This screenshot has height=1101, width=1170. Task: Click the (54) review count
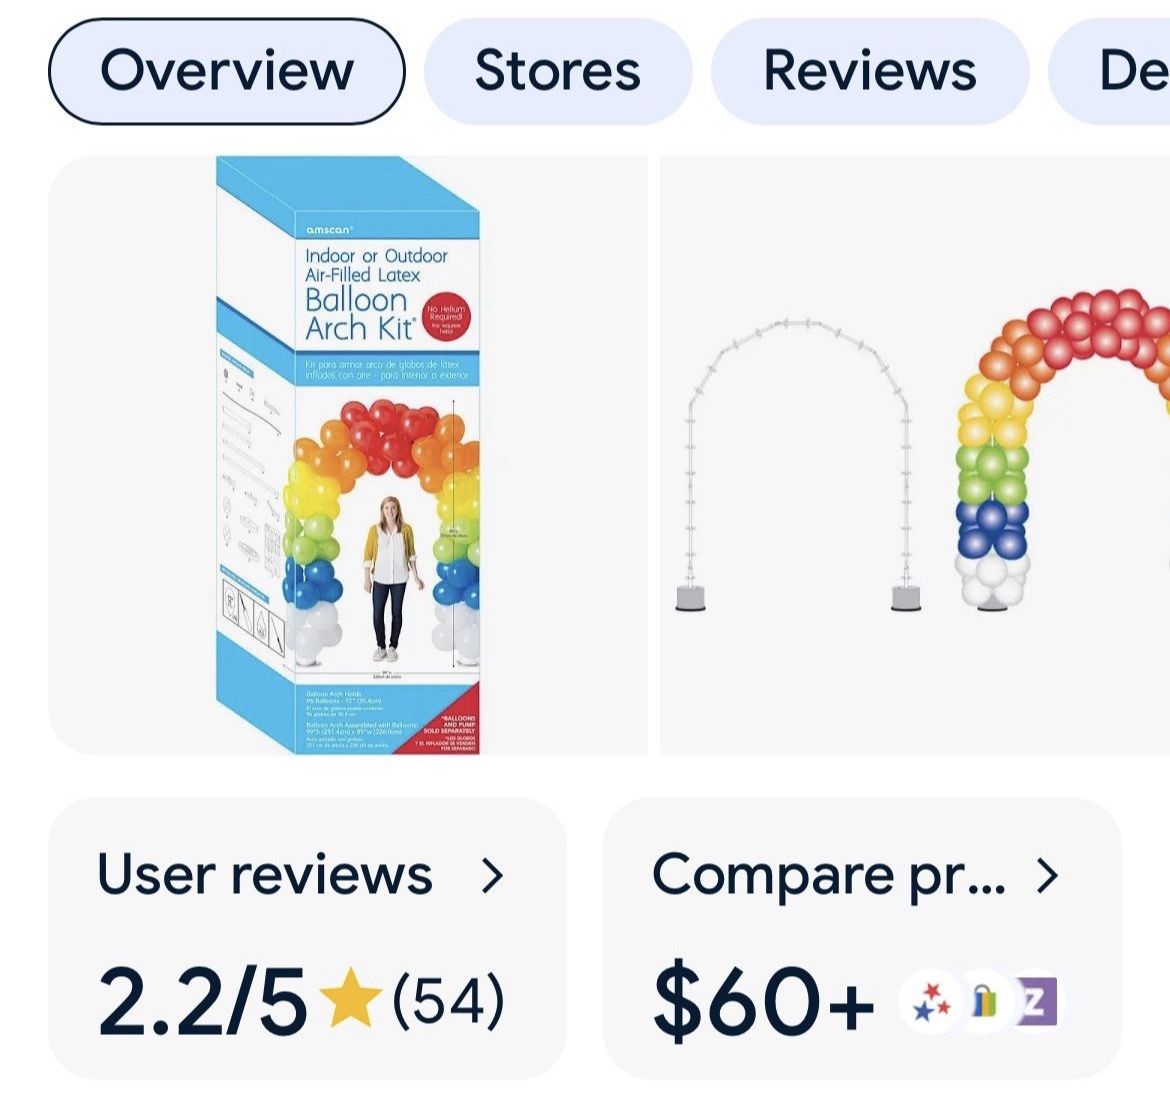(x=448, y=1001)
